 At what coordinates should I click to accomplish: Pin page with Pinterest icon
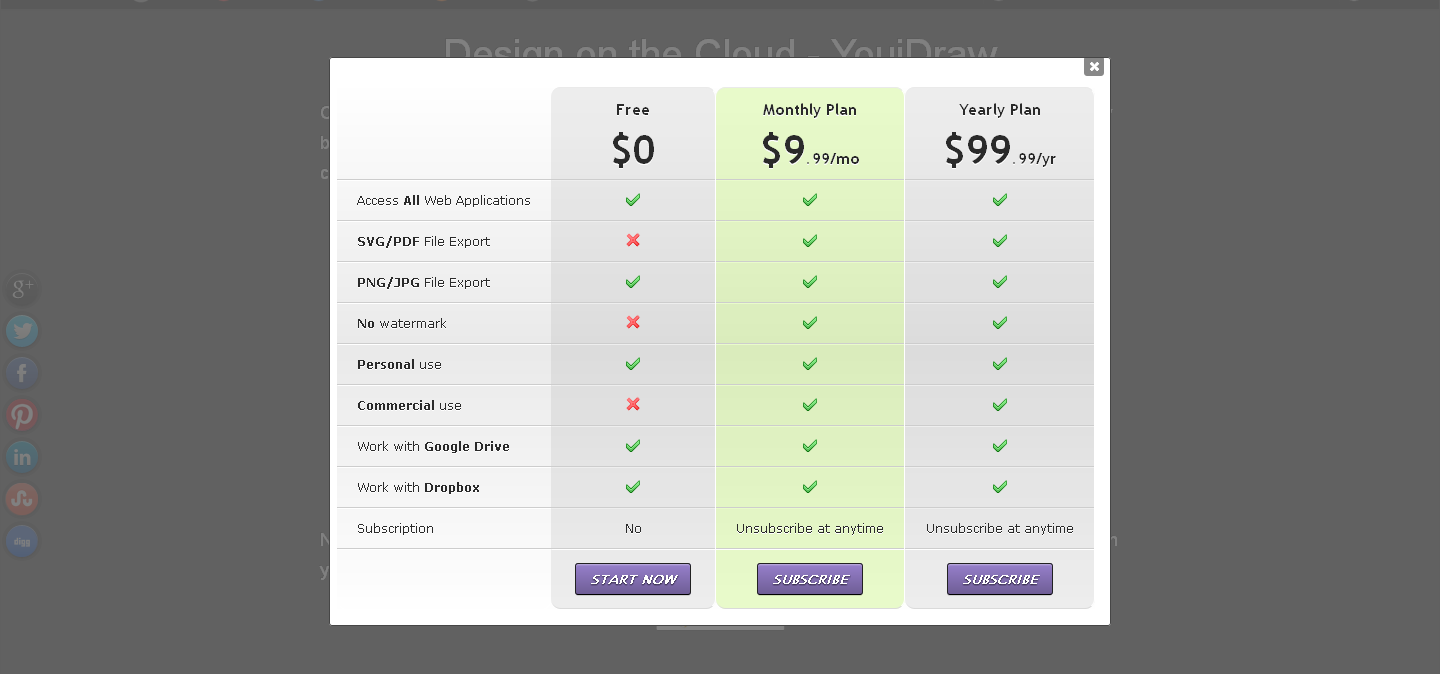click(22, 415)
